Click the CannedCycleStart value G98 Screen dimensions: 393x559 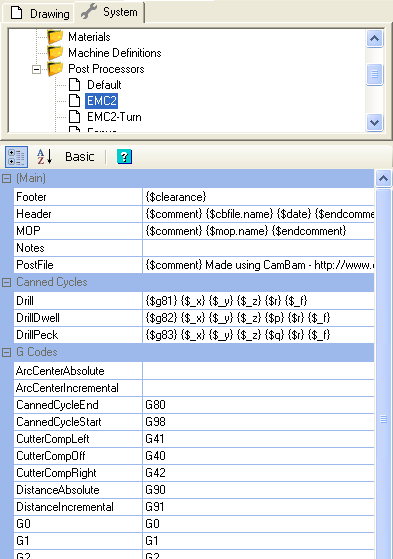[258, 422]
